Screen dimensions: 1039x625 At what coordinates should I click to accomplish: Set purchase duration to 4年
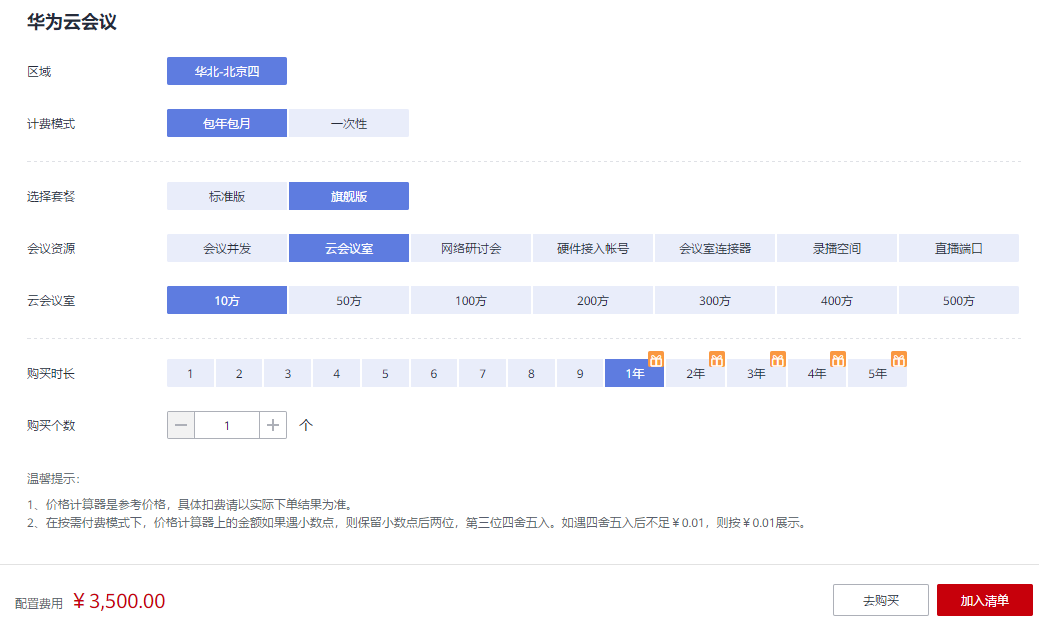click(x=816, y=373)
